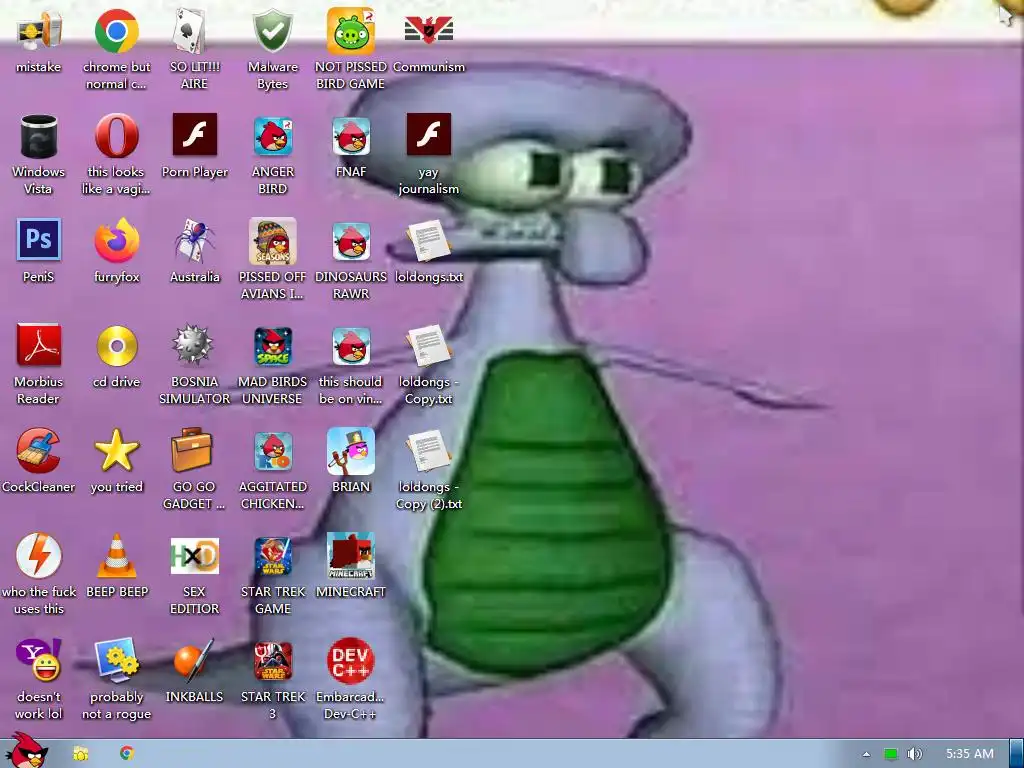Open Chrome from the taskbar
1024x768 pixels.
pos(127,753)
